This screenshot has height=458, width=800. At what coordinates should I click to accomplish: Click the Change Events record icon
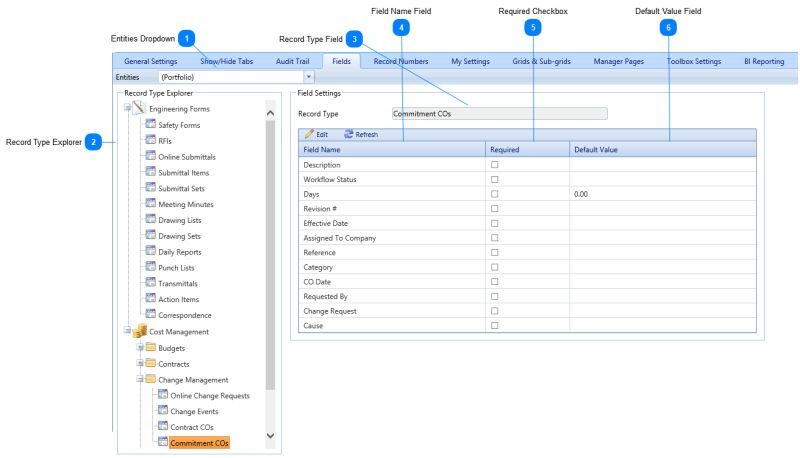pos(163,410)
